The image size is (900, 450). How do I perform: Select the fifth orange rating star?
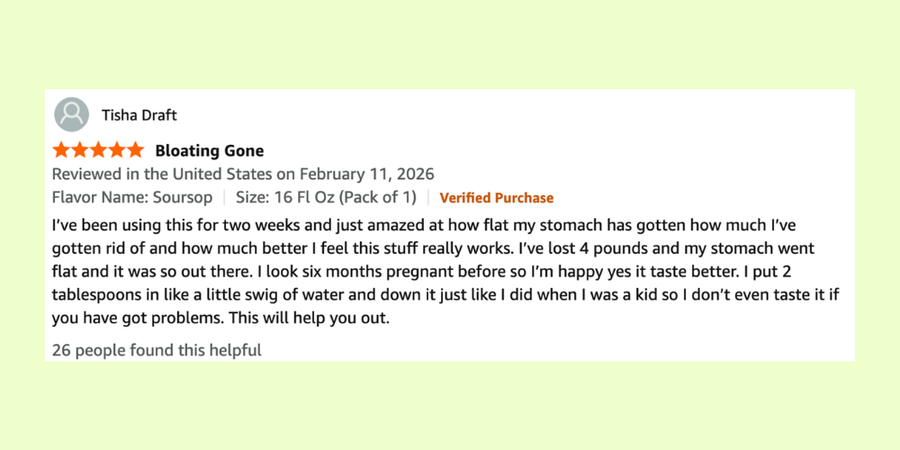click(x=135, y=151)
